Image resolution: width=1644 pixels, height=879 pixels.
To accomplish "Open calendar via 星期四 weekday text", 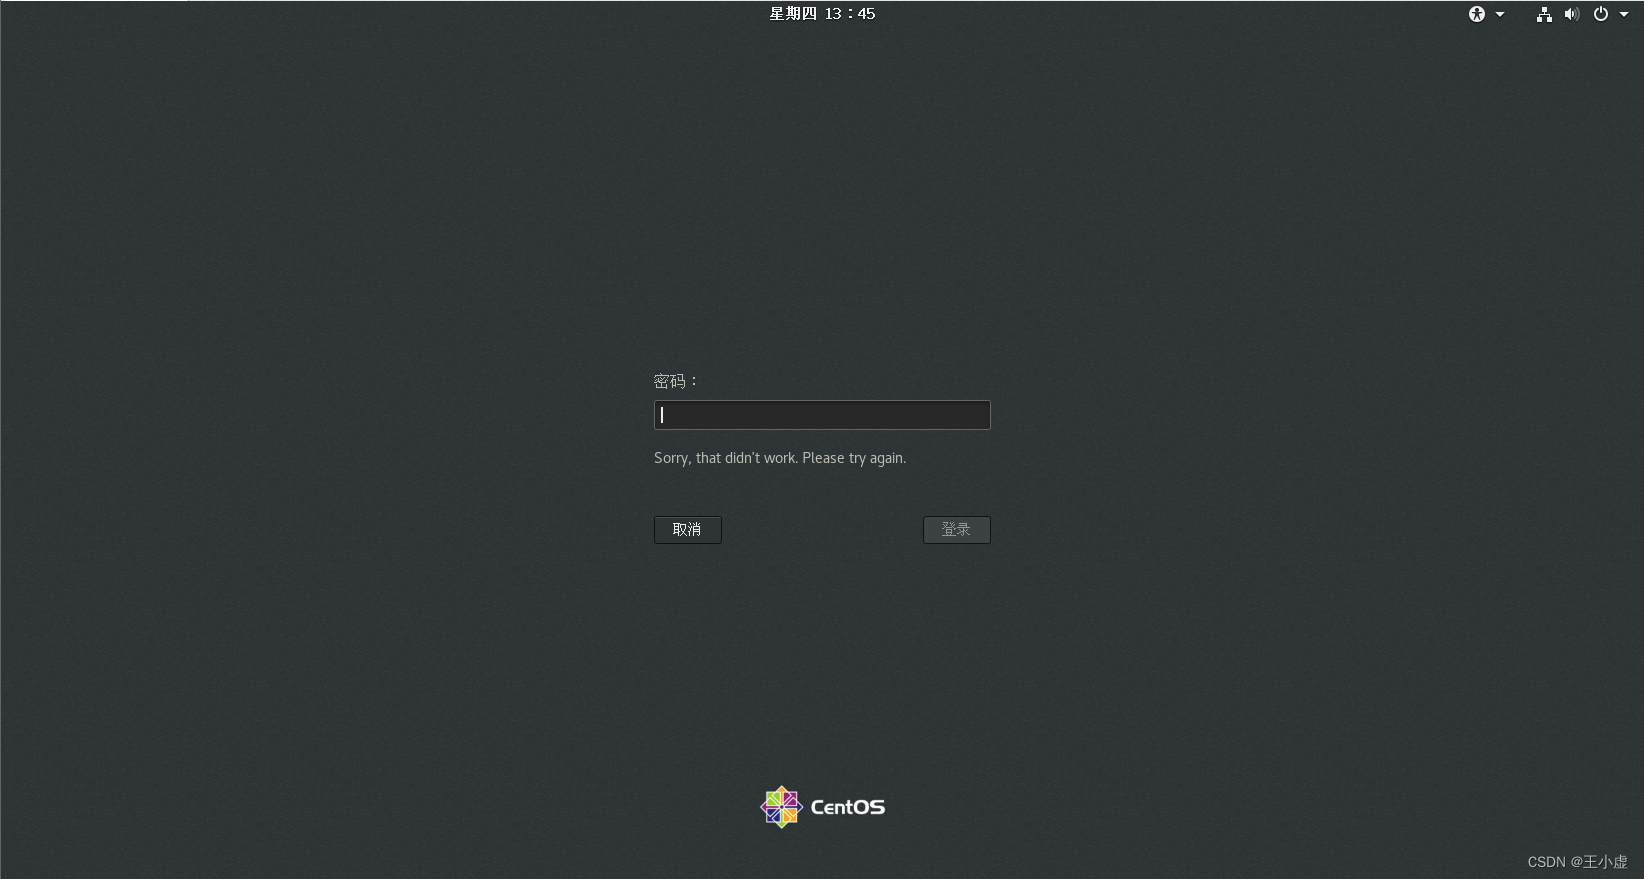I will click(793, 14).
